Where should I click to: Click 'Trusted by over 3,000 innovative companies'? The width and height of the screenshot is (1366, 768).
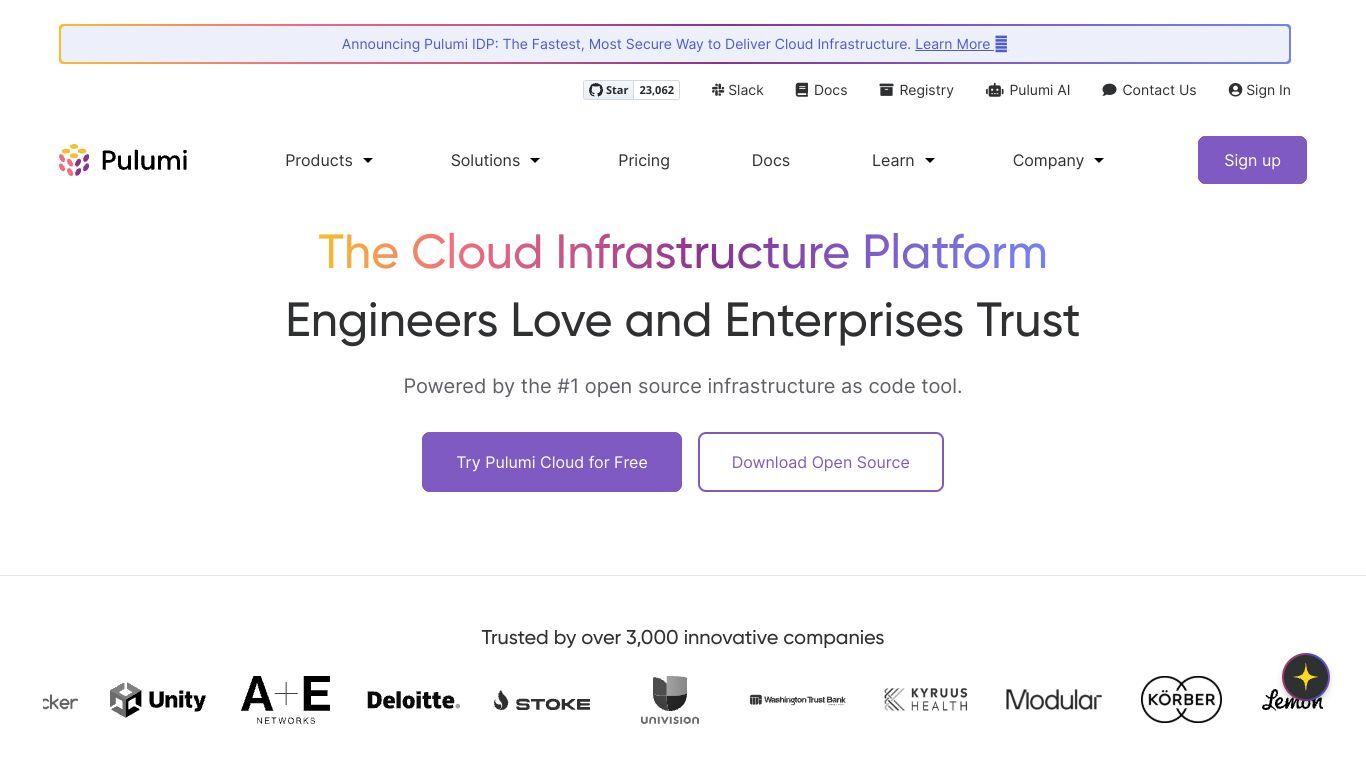click(683, 638)
